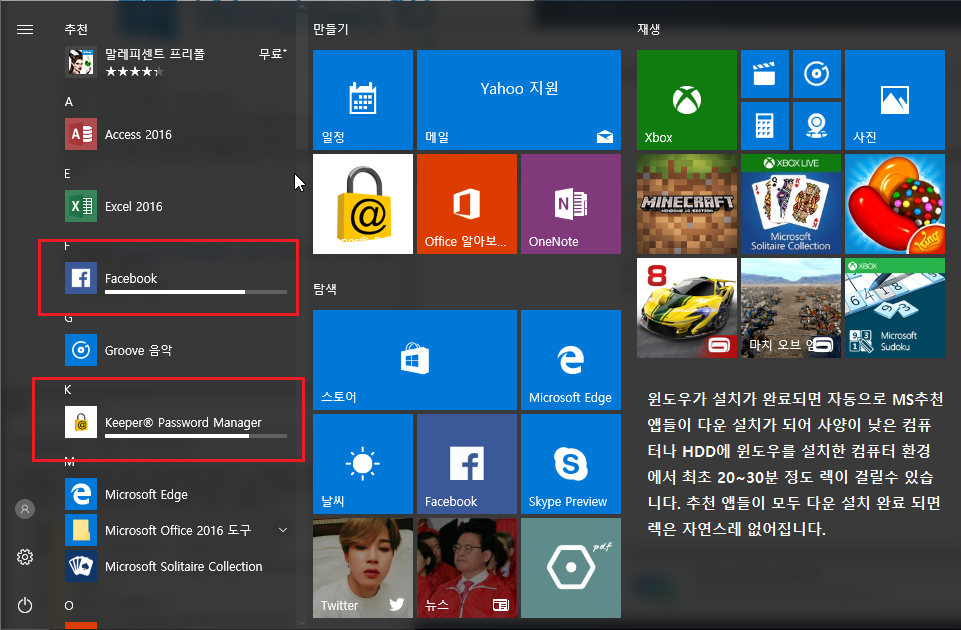Launch the Calculator small tile
The image size is (961, 630).
tap(765, 126)
